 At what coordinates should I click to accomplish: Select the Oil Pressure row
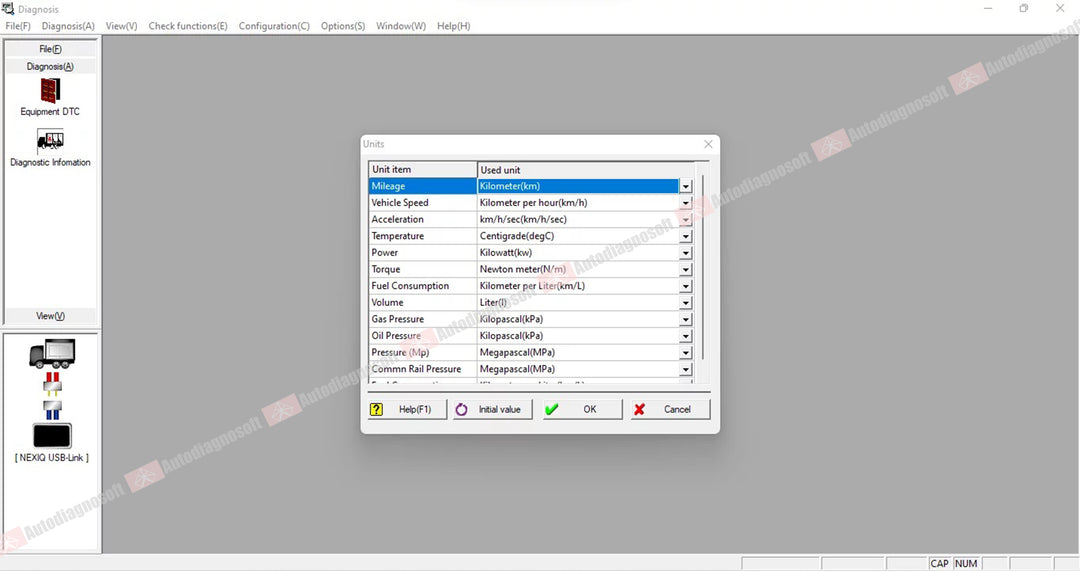point(530,336)
